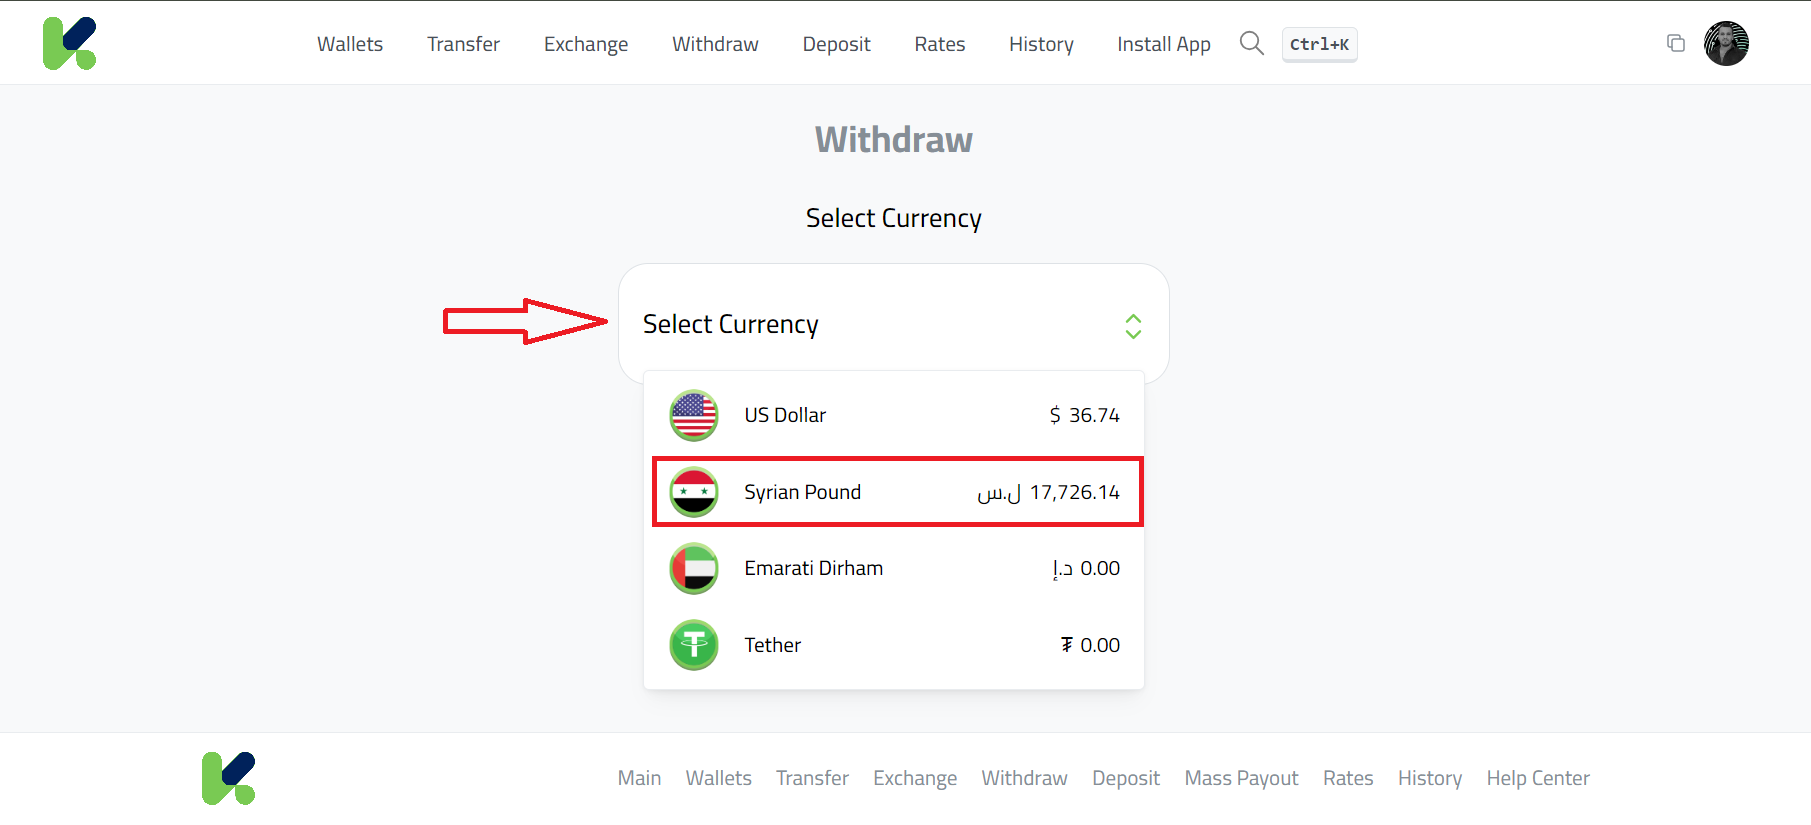The image size is (1811, 825).
Task: Expand the Select Currency dropdown chevron
Action: [x=1133, y=326]
